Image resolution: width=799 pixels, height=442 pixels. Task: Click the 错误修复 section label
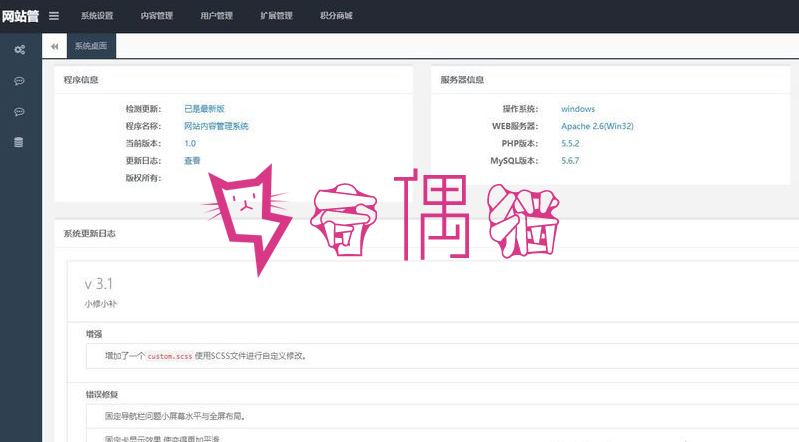(102, 394)
